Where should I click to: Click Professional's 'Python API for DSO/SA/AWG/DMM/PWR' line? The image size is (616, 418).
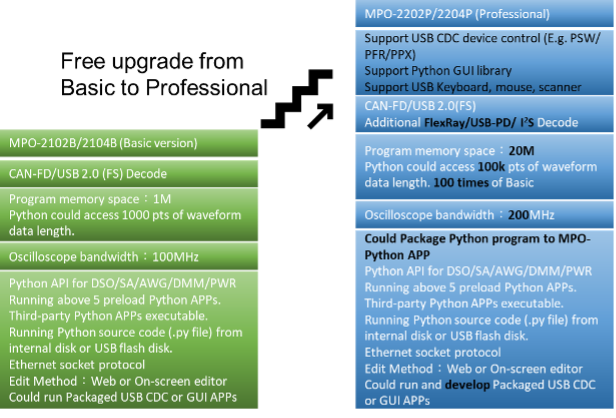point(478,271)
